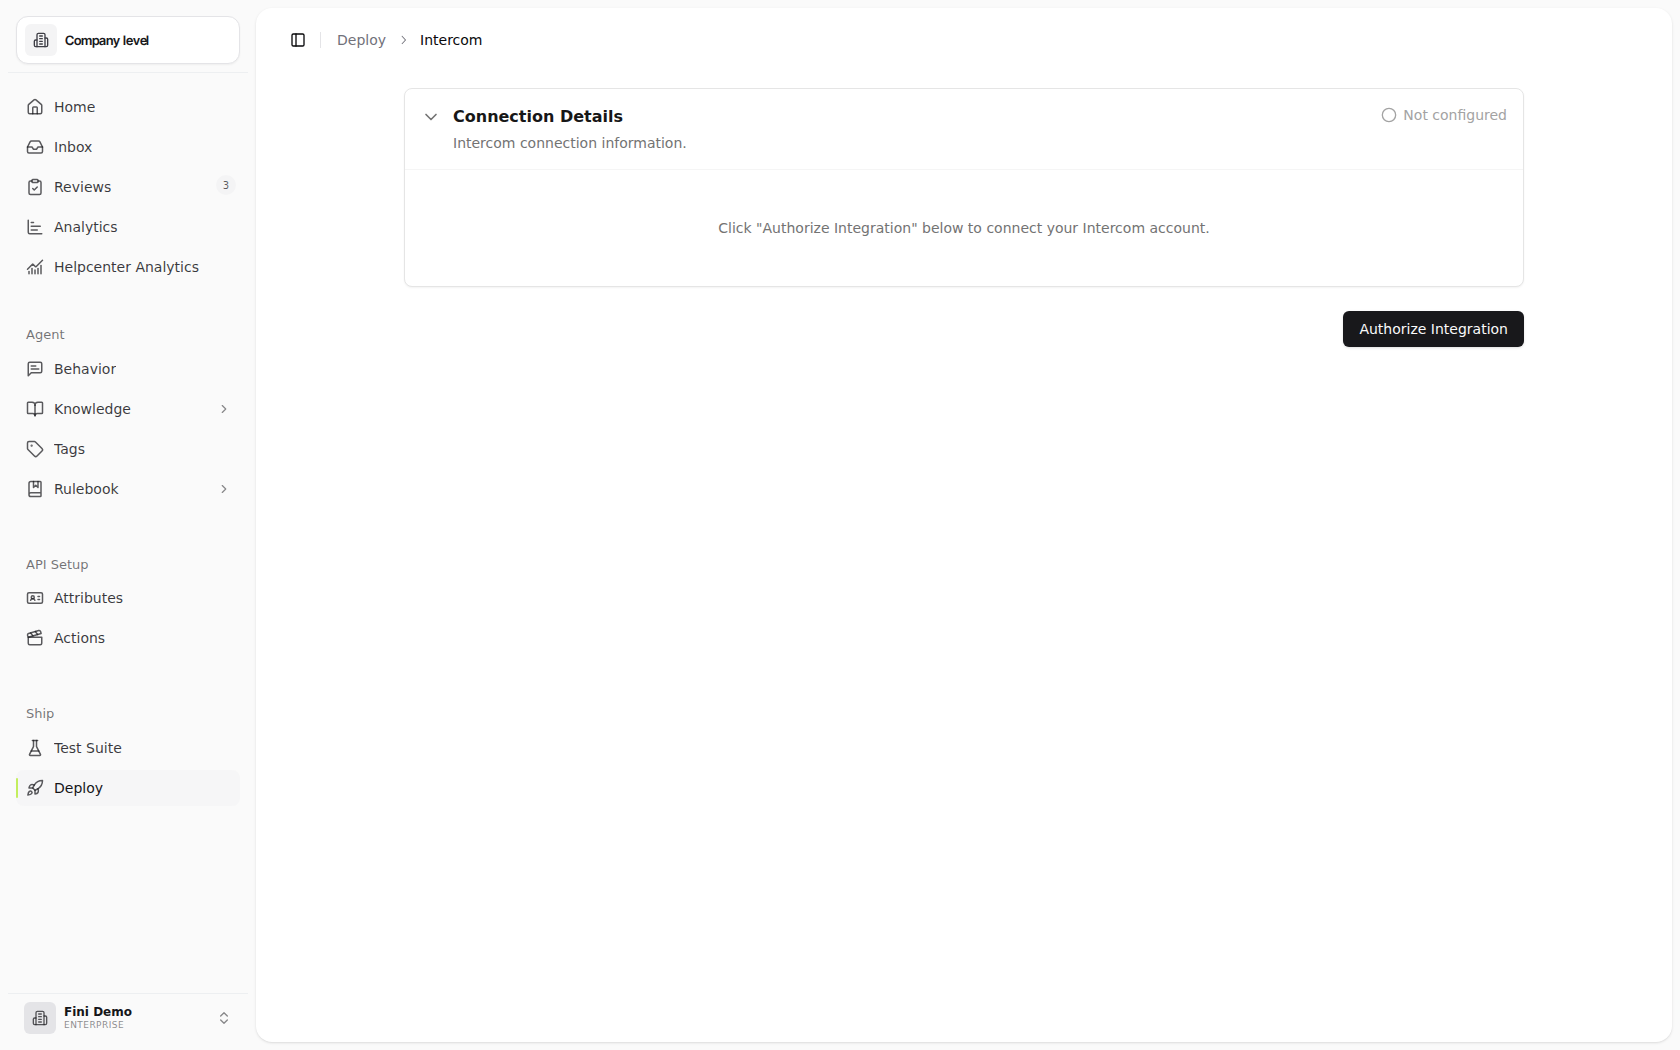Click the Actions icon in API Setup
This screenshot has width=1680, height=1050.
tap(35, 638)
